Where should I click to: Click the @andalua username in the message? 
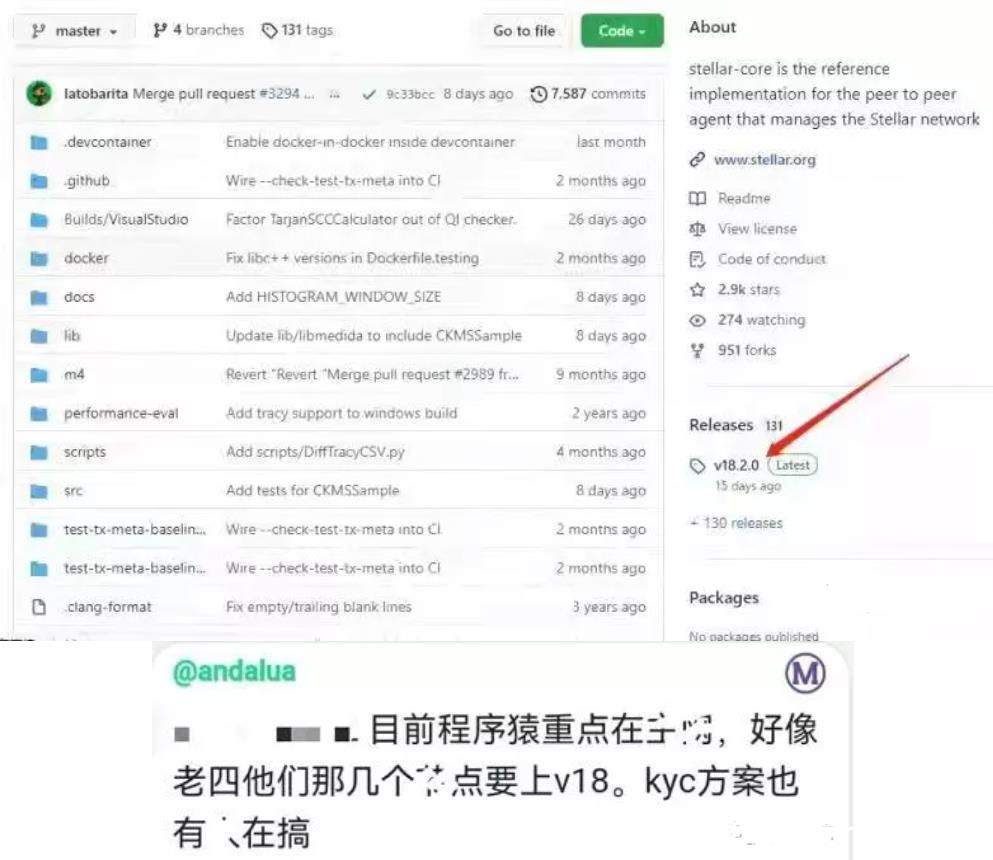tap(234, 672)
